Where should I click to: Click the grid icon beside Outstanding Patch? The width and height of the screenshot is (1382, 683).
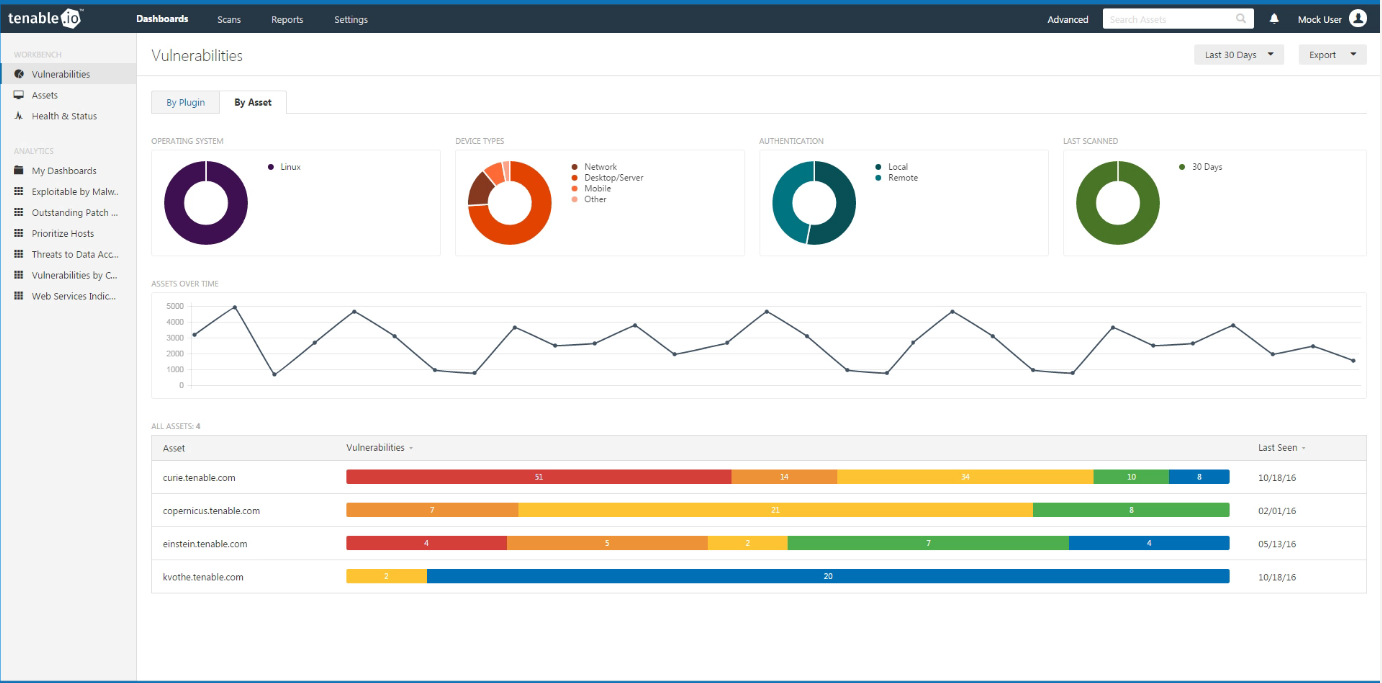(x=19, y=213)
